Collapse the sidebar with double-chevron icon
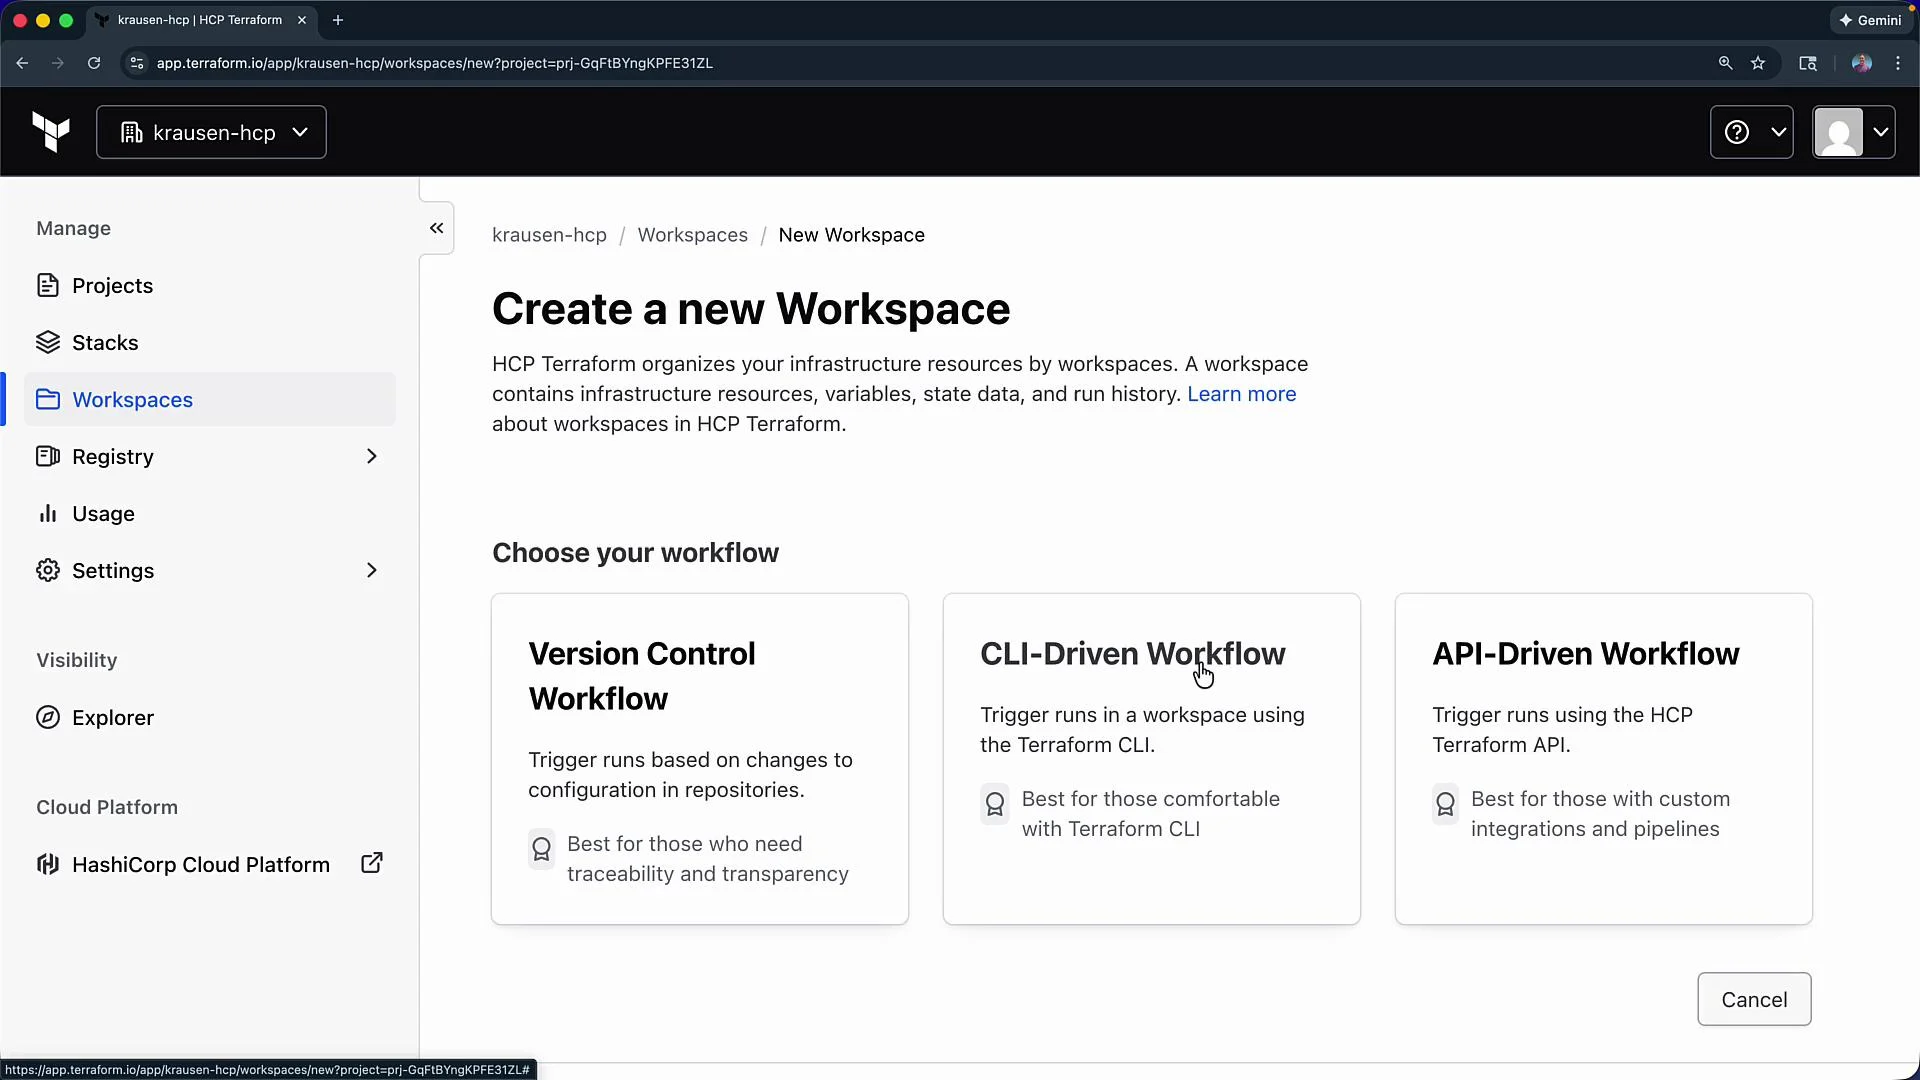The width and height of the screenshot is (1920, 1080). click(x=437, y=228)
